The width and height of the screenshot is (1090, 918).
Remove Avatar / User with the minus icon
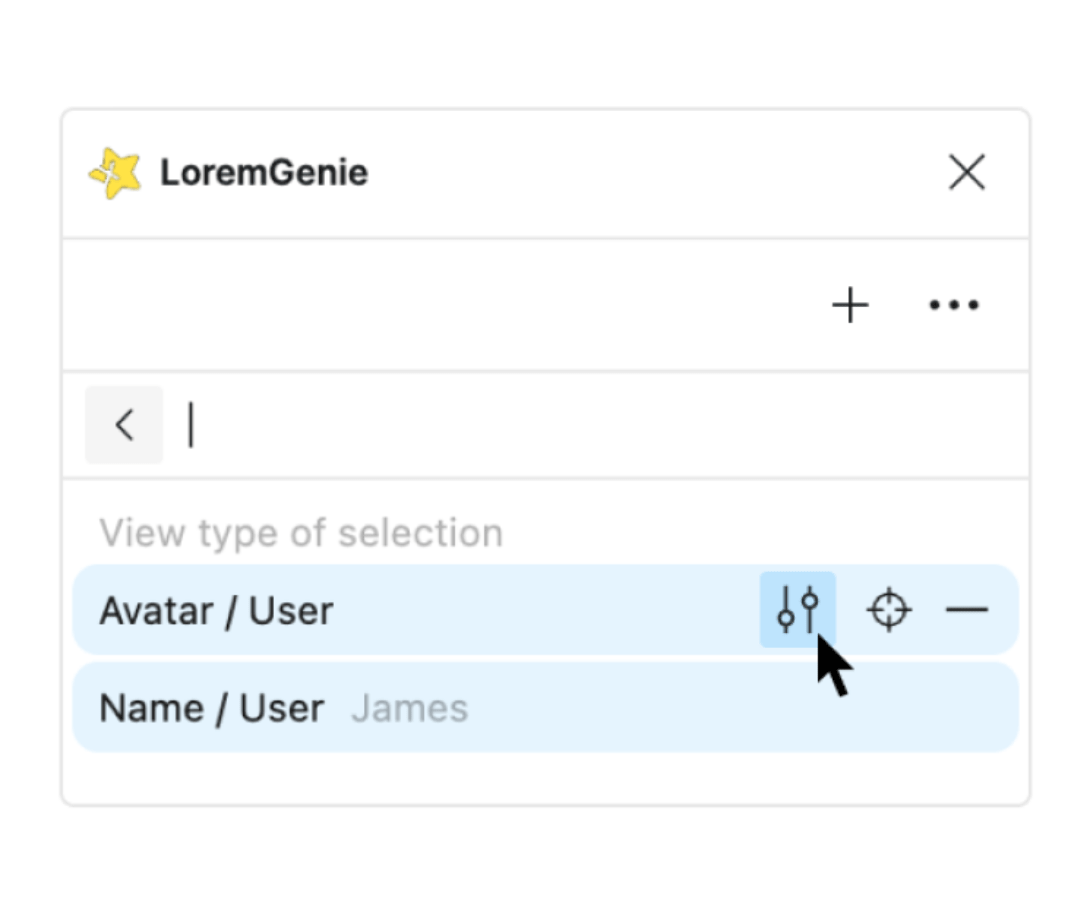pos(967,610)
